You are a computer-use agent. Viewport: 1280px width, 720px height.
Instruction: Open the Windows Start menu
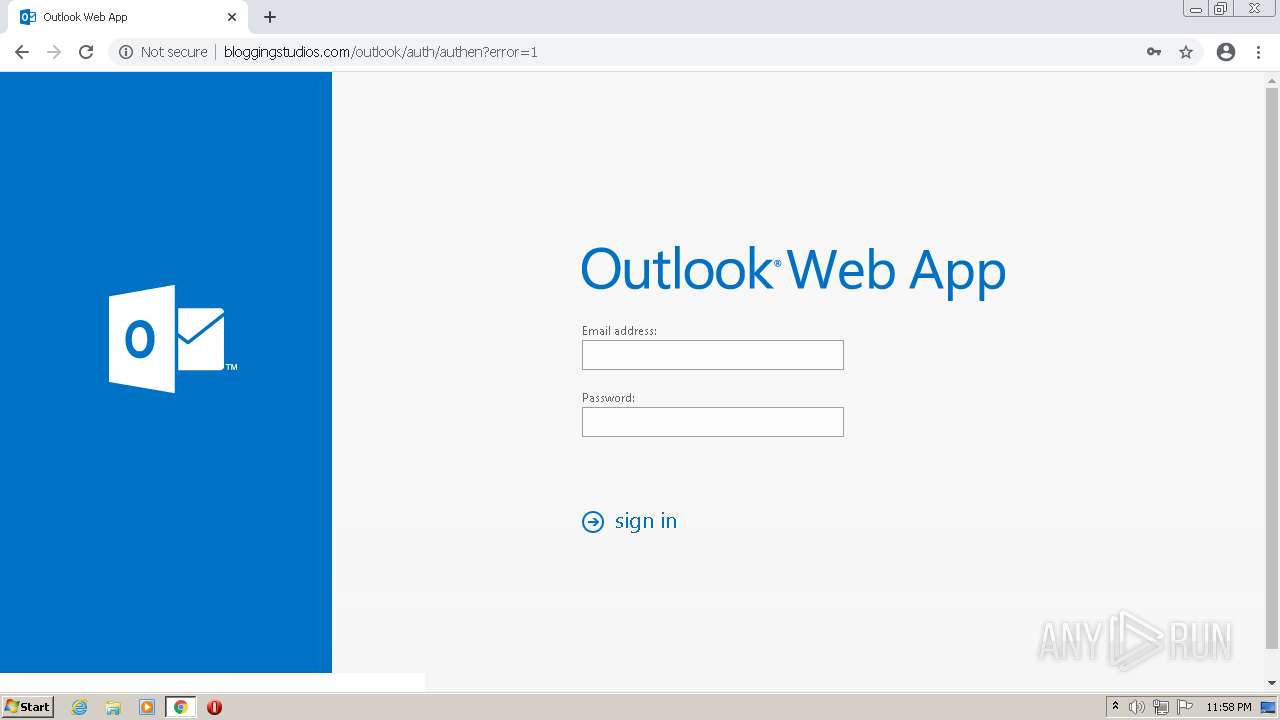(x=28, y=707)
